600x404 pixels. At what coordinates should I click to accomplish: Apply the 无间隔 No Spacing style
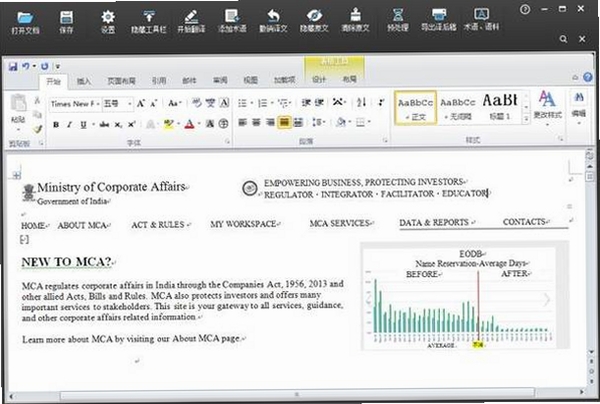click(458, 108)
